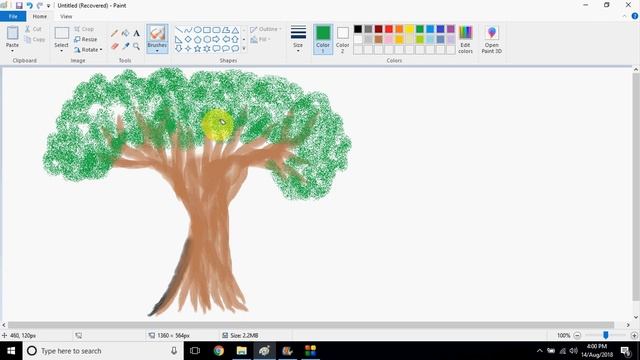Open the shape Outline dropdown
This screenshot has width=640, height=360.
(x=266, y=29)
